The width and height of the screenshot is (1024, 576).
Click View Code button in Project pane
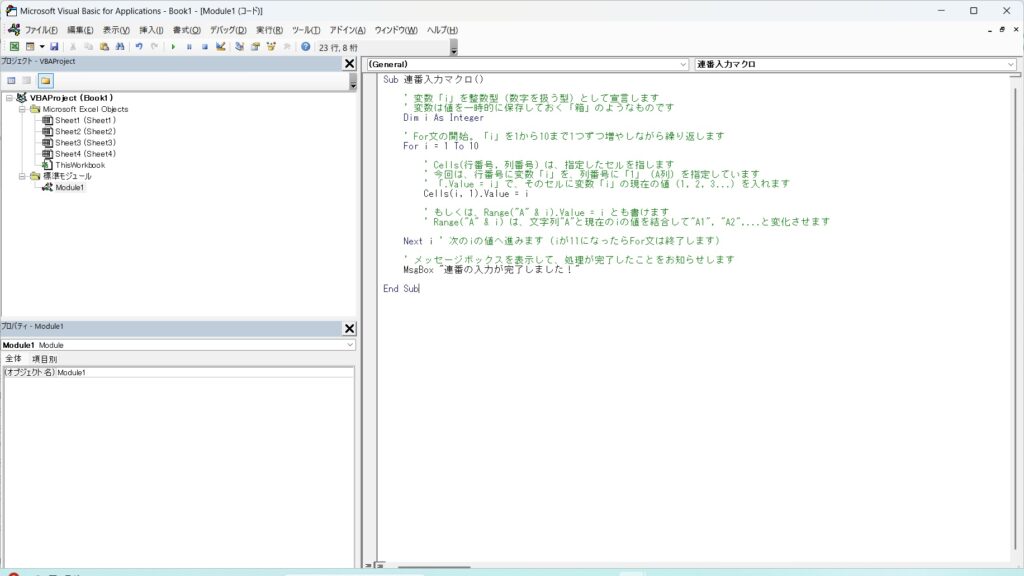11,80
